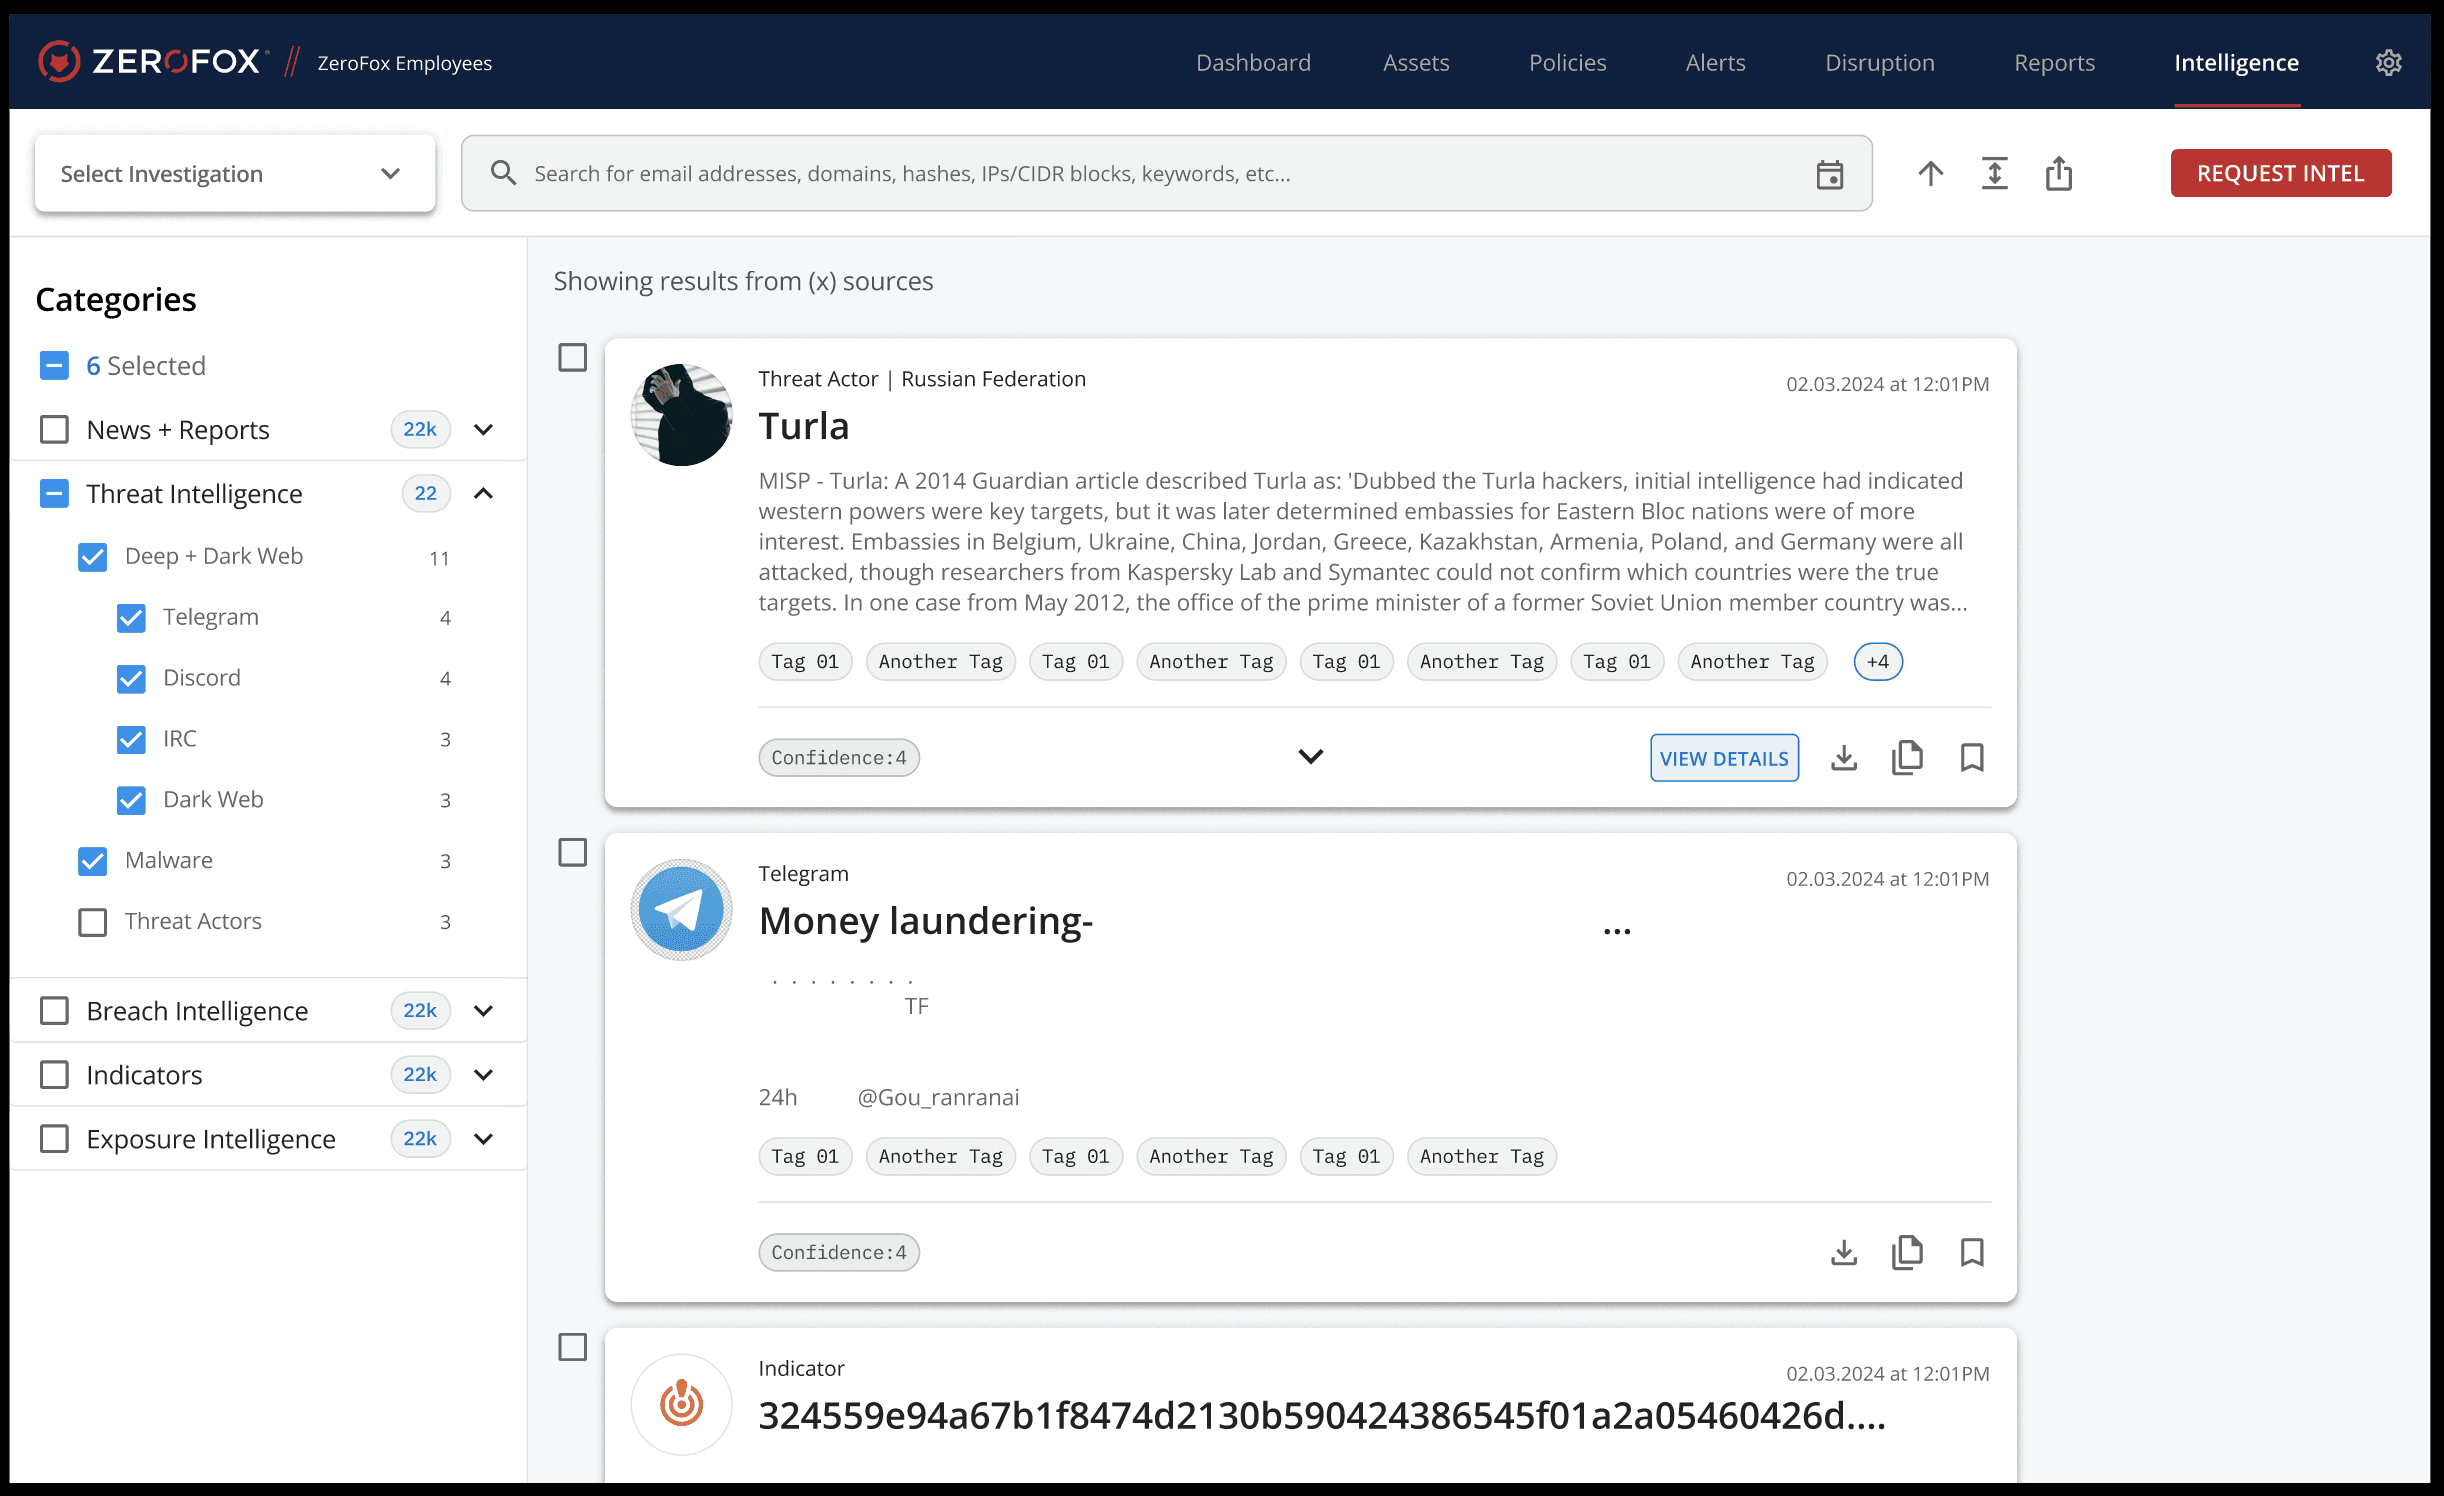Click the REQUEST INTEL button
The height and width of the screenshot is (1496, 2444).
[2280, 174]
